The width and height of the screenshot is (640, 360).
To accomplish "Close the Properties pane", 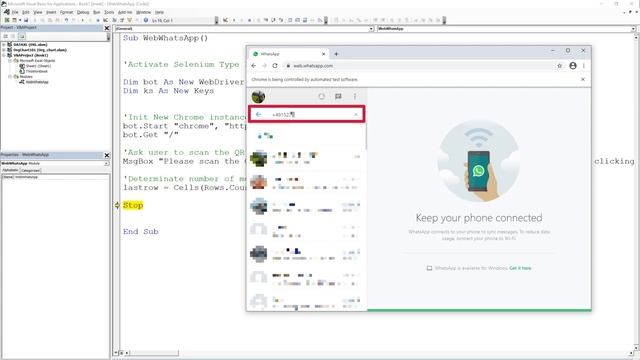I will 107,156.
